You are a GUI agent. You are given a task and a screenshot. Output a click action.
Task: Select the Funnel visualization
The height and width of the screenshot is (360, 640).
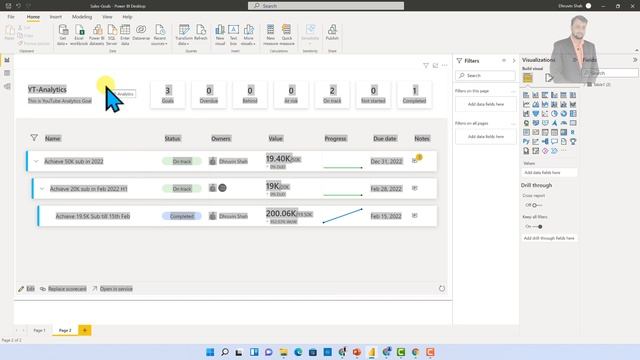pos(536,113)
